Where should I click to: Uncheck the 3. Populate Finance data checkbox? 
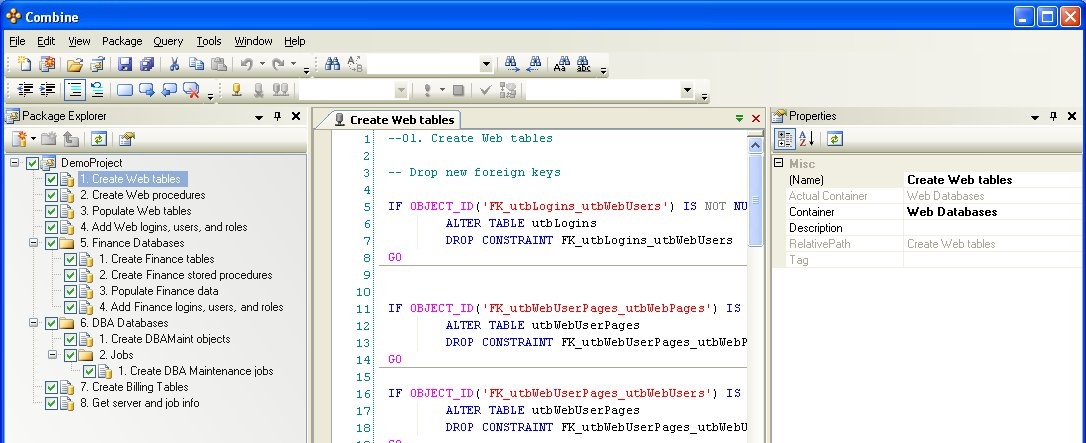(70, 291)
